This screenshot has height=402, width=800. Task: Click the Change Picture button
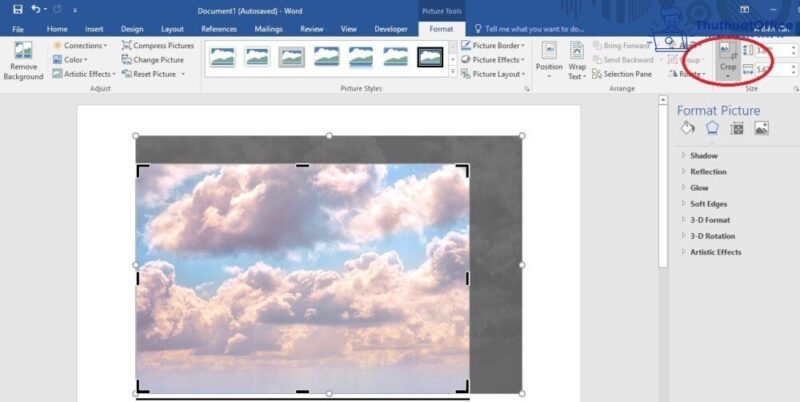[153, 60]
